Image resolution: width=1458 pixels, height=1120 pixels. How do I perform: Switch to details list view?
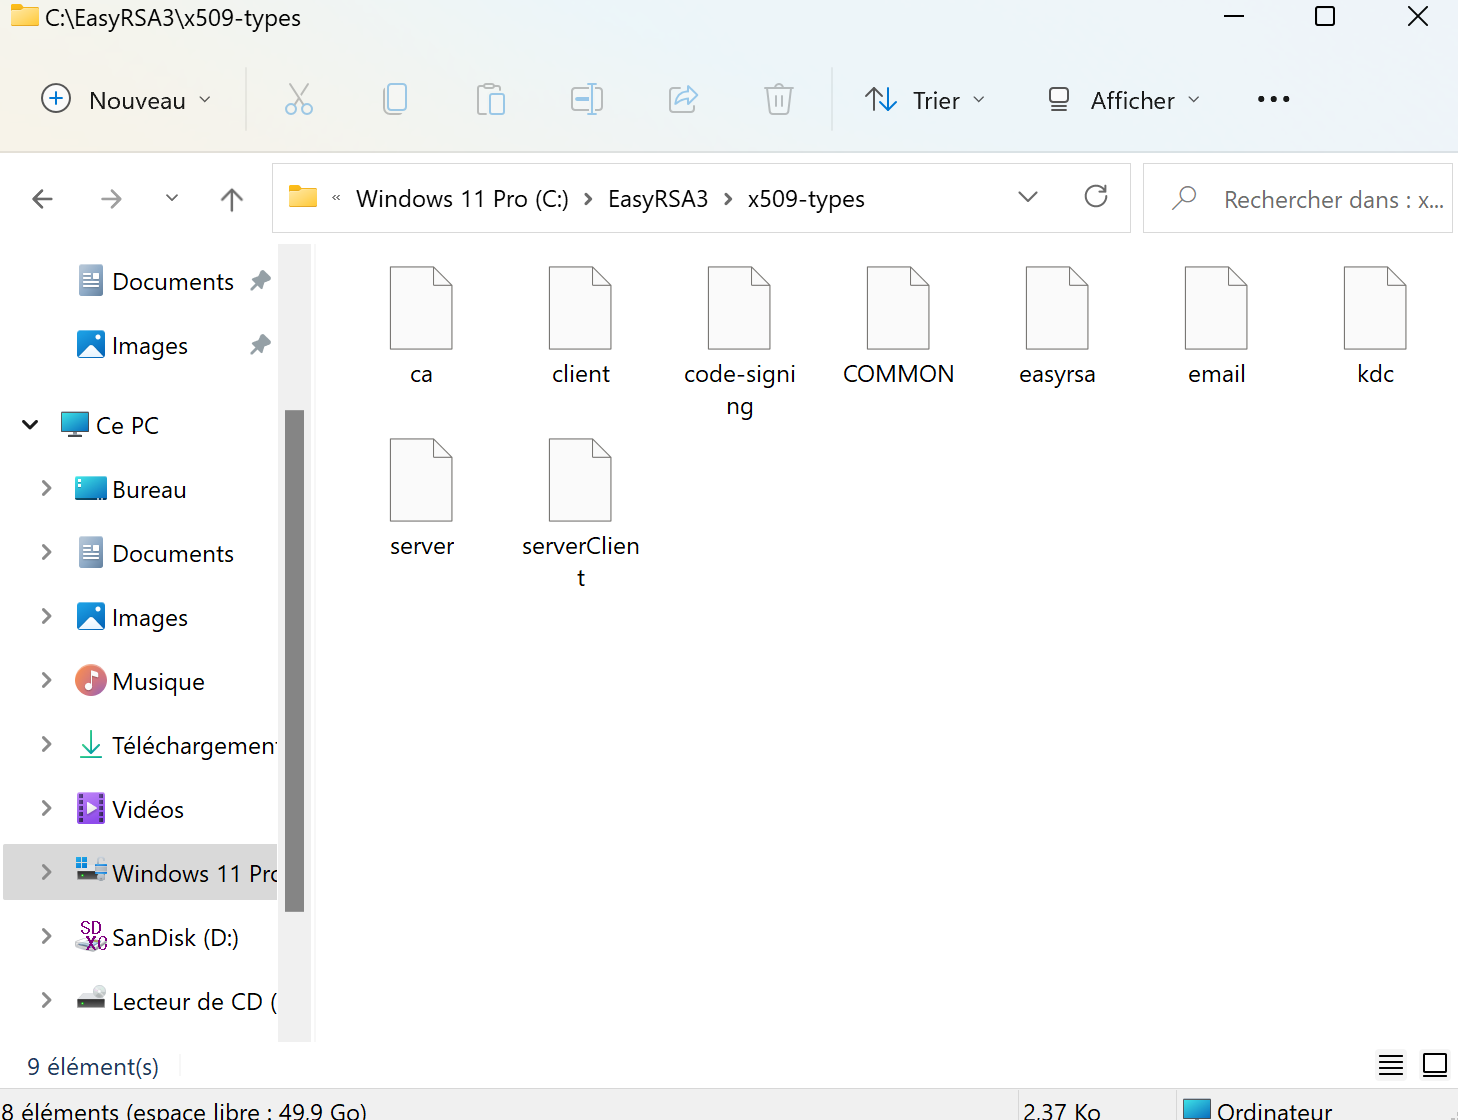1391,1065
